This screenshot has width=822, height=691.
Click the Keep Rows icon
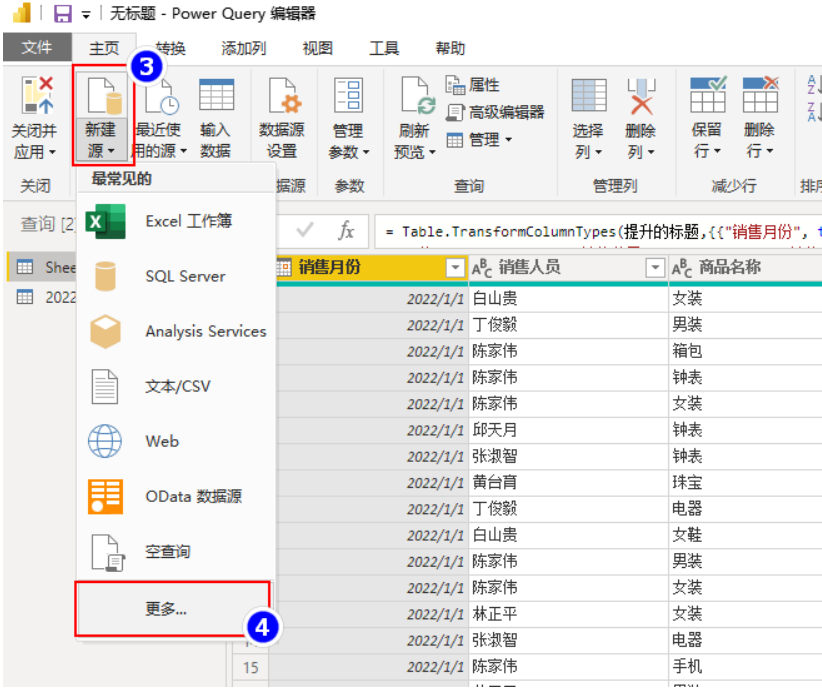(708, 94)
